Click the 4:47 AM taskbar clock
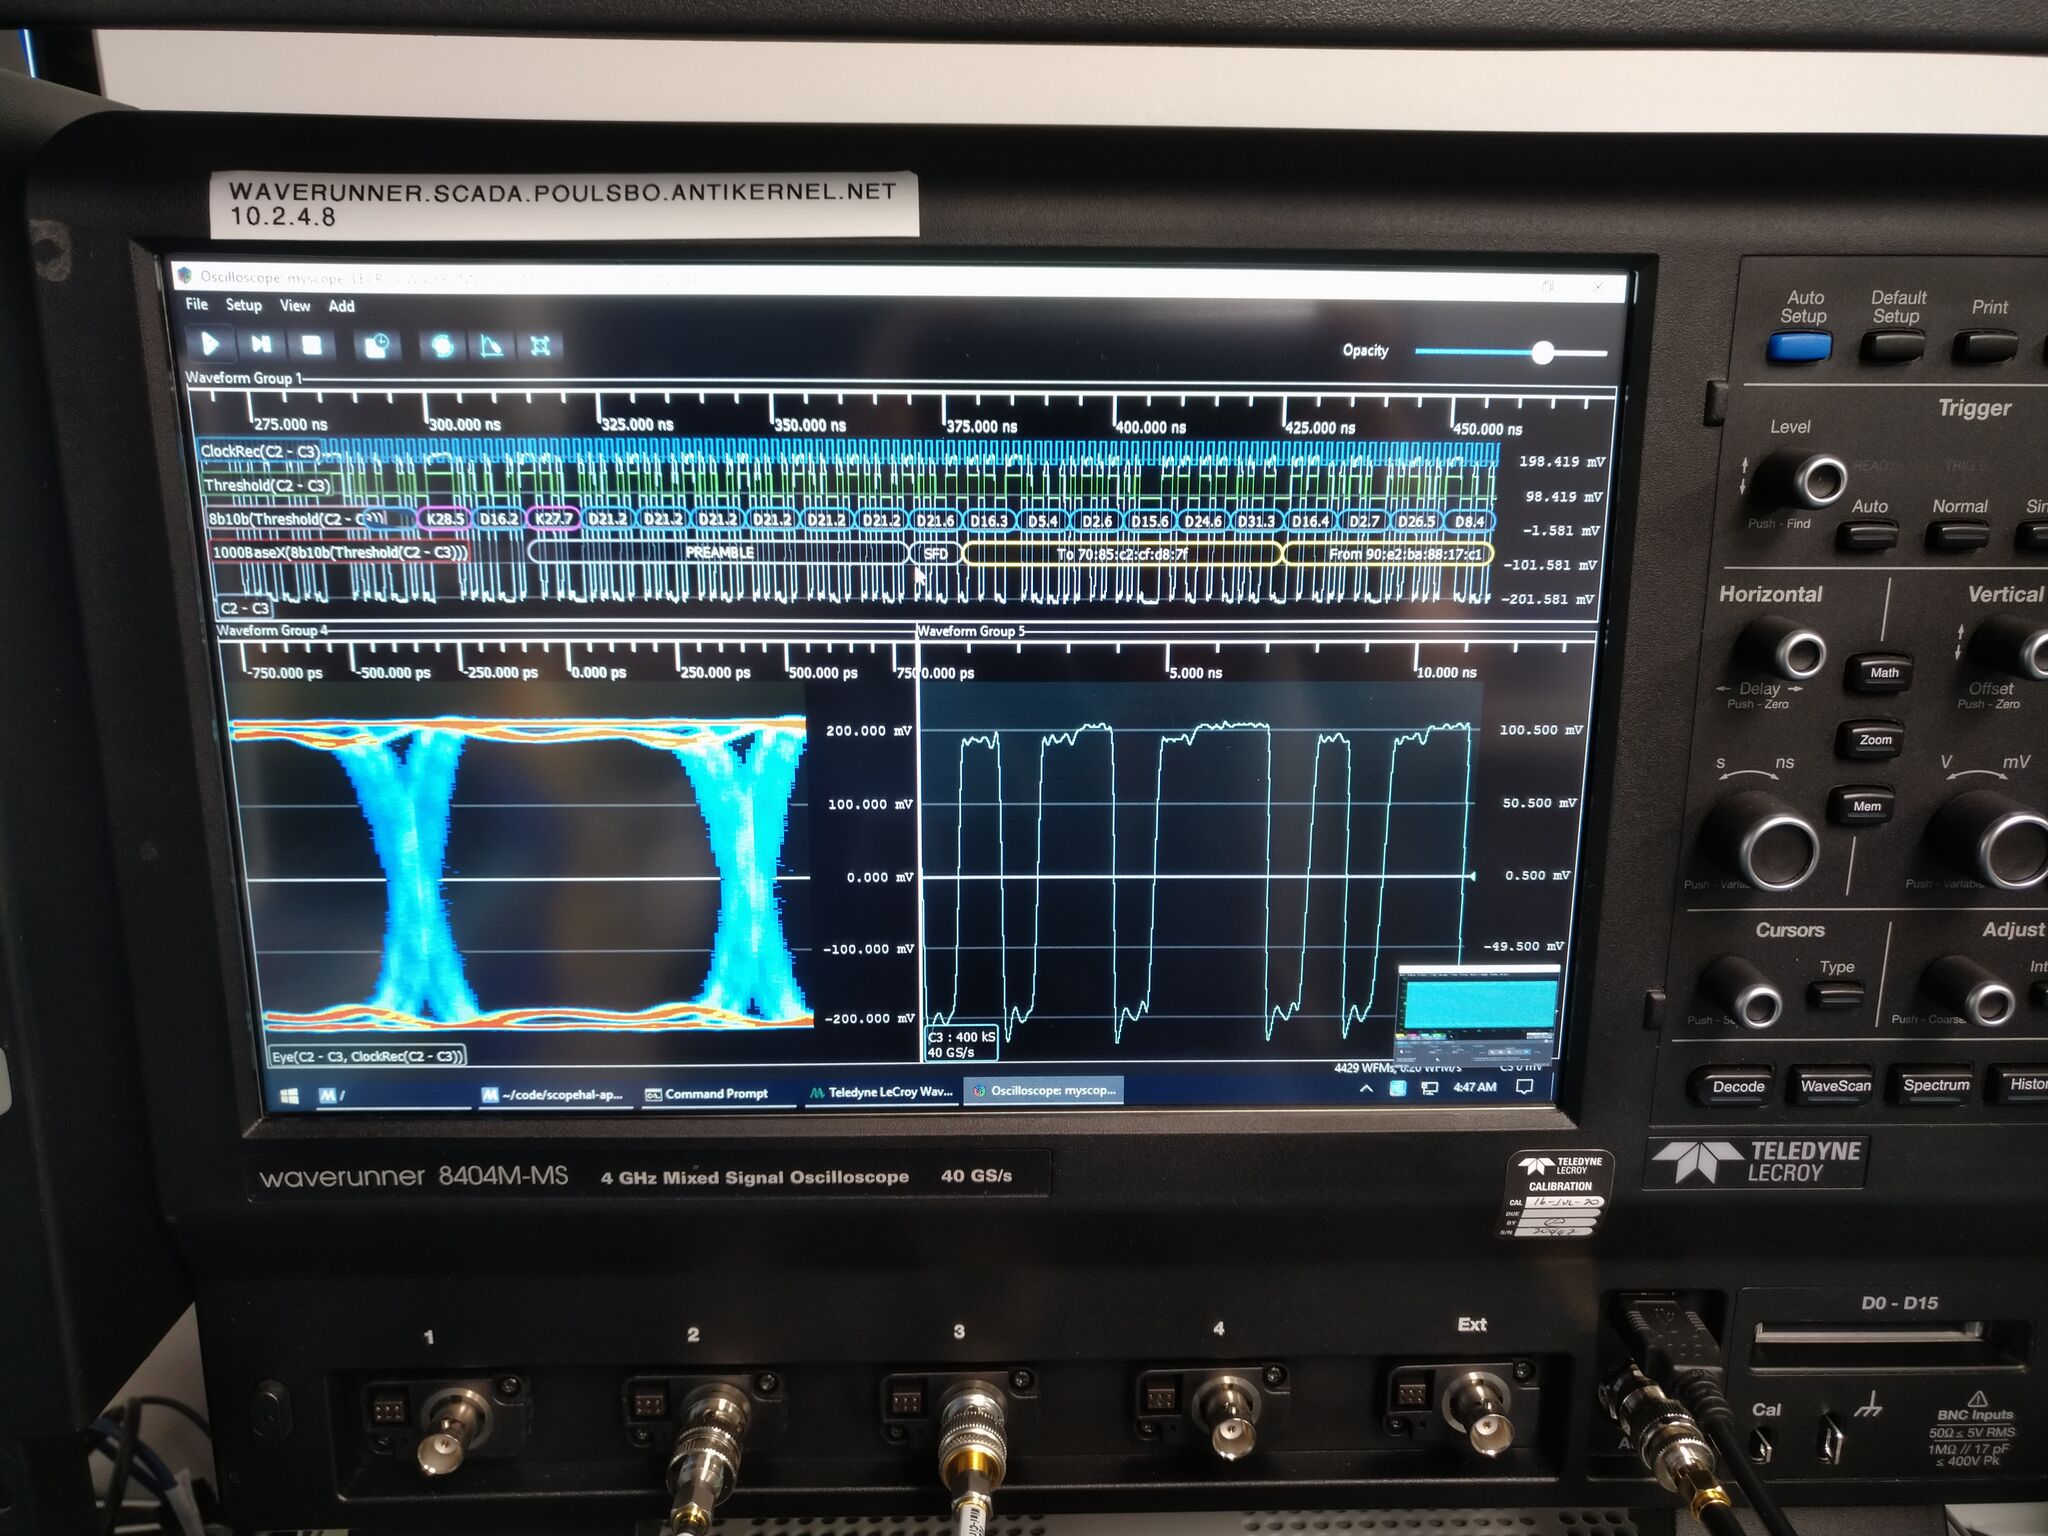 [1475, 1087]
